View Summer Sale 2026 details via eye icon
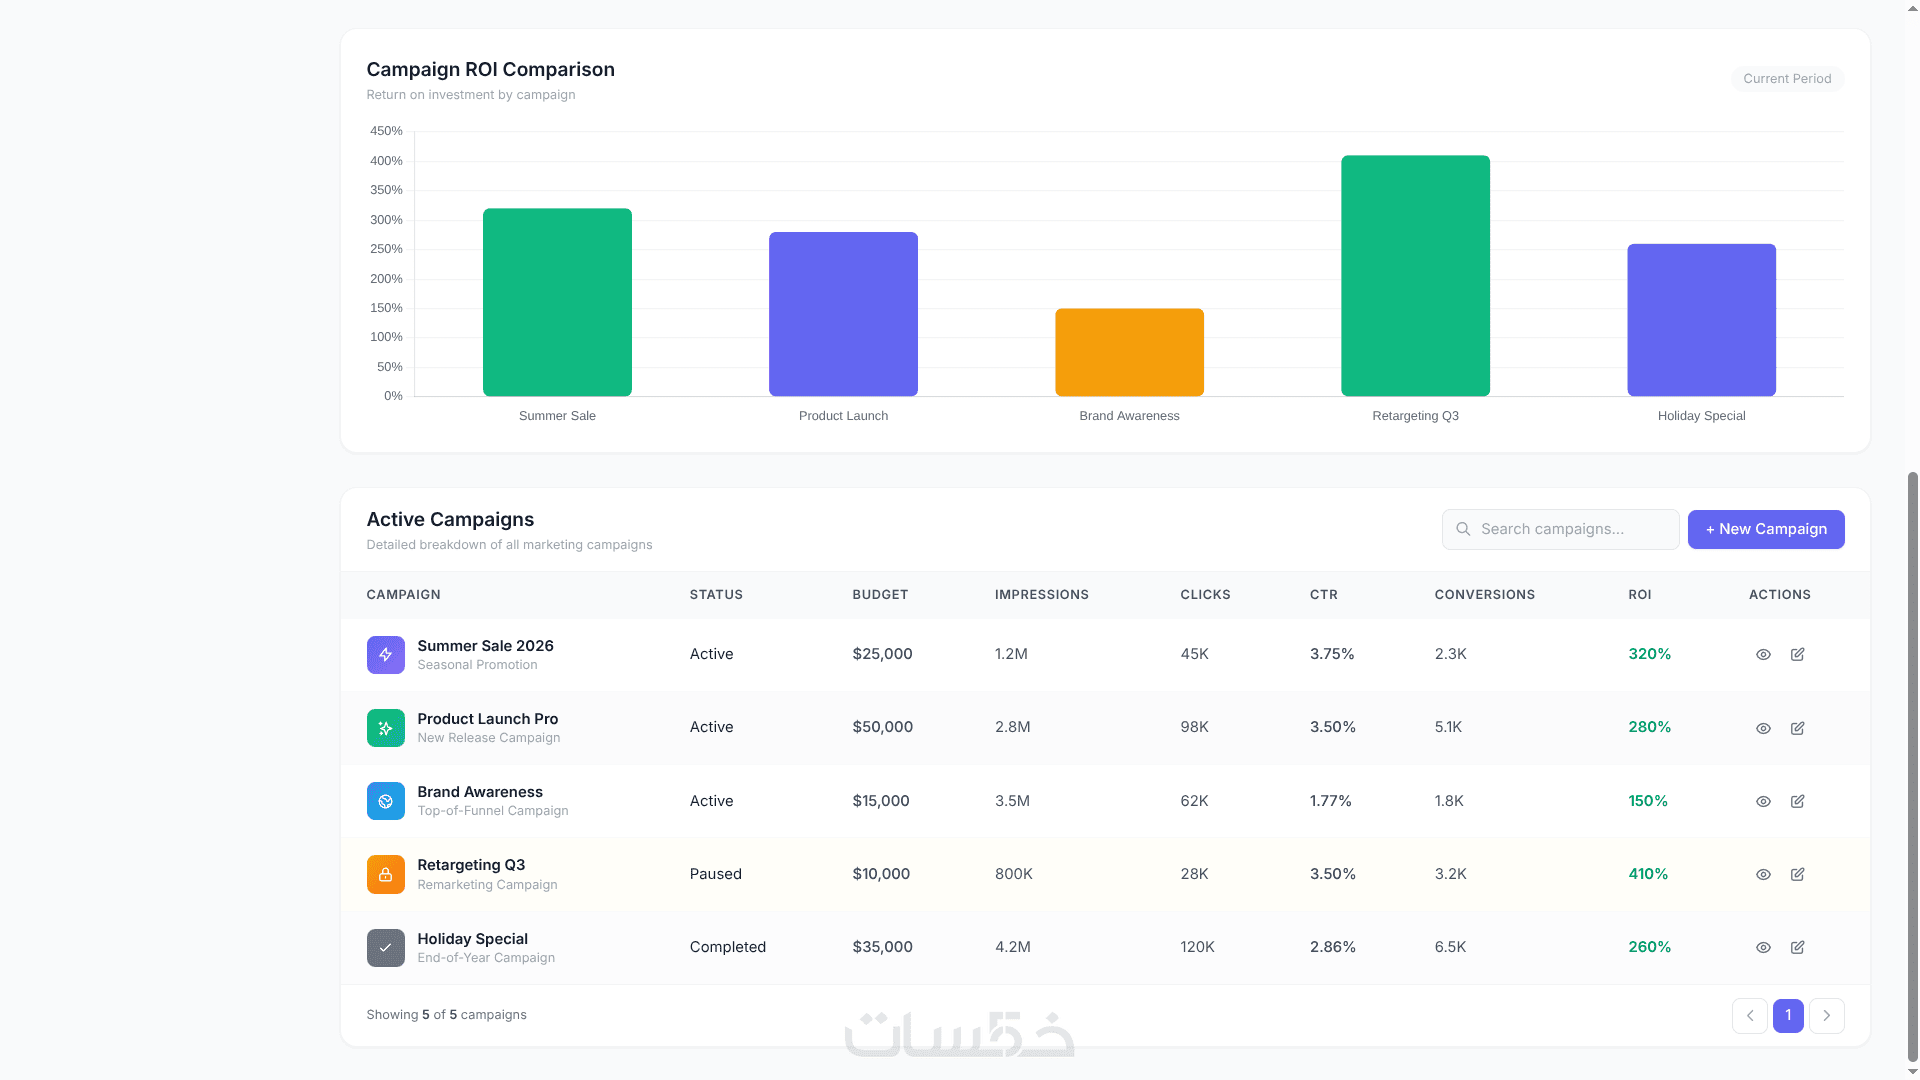 1763,654
